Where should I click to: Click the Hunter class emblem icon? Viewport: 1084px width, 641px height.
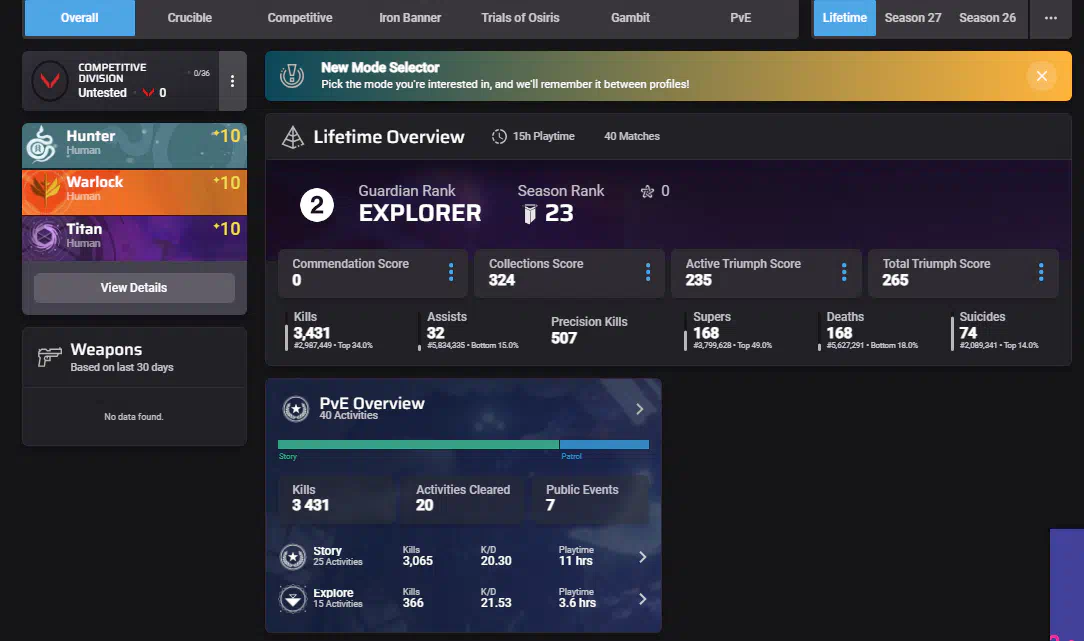coord(43,144)
